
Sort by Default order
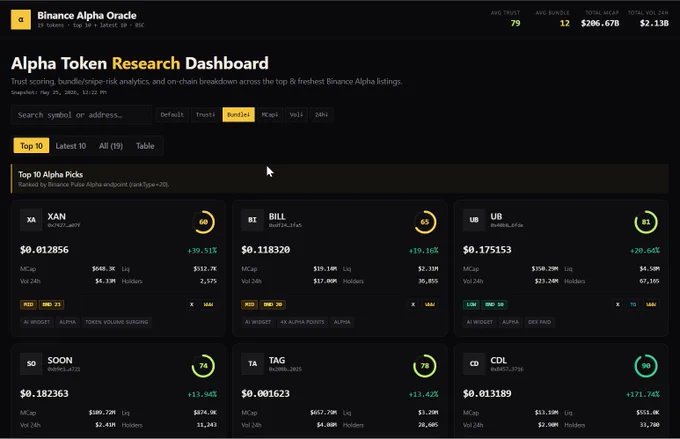tap(172, 115)
